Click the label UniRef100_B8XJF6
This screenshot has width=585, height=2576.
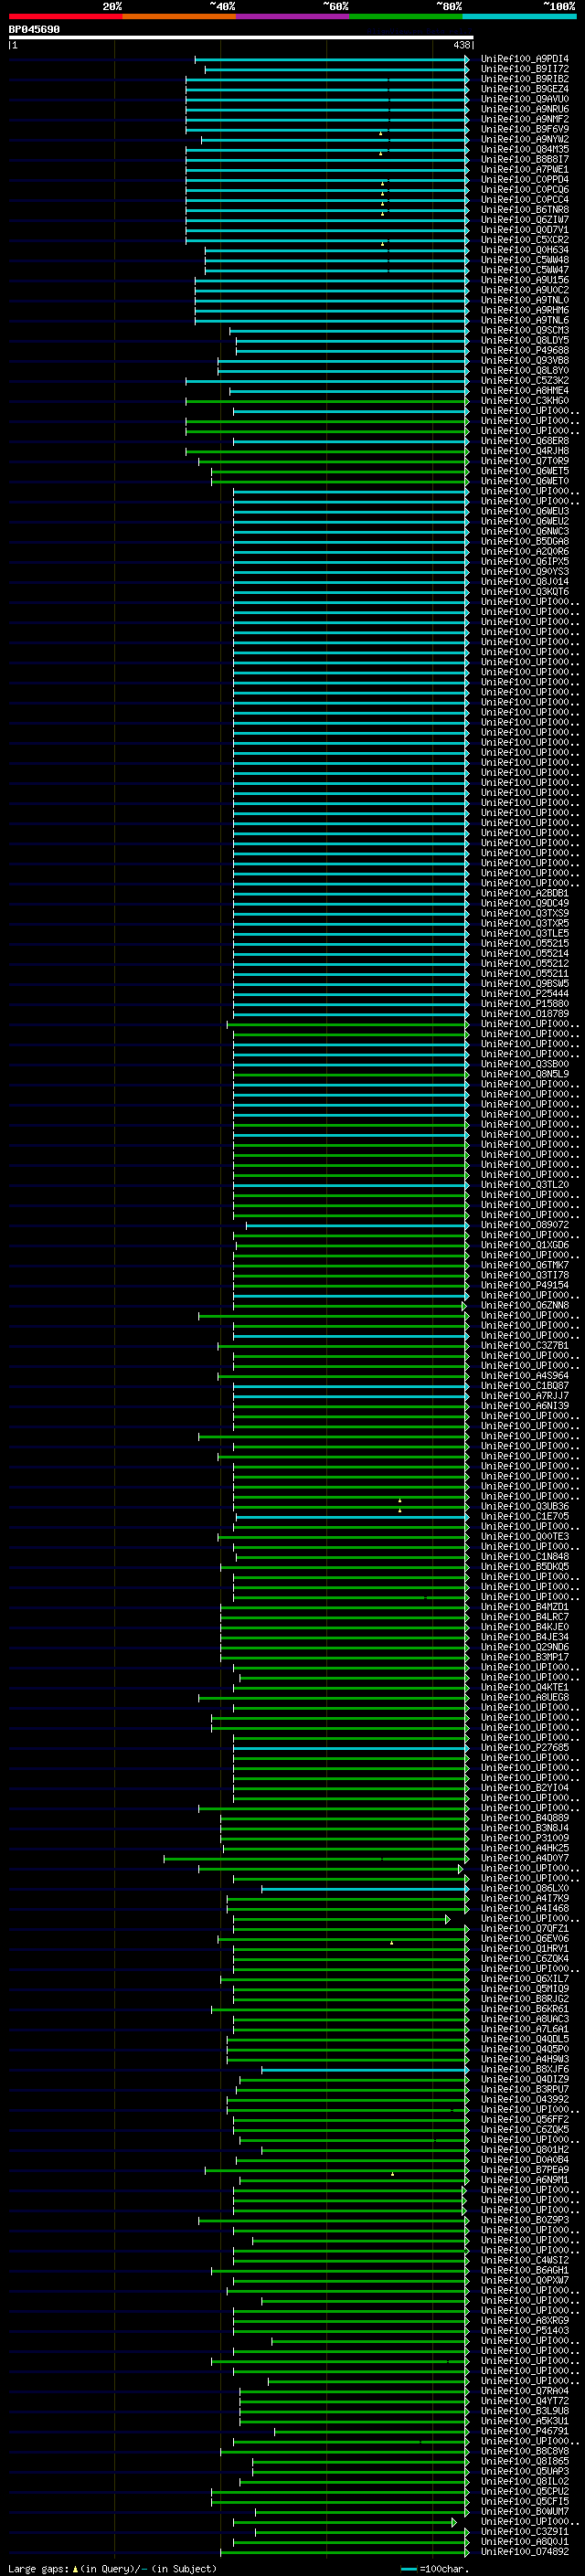[x=524, y=2069]
